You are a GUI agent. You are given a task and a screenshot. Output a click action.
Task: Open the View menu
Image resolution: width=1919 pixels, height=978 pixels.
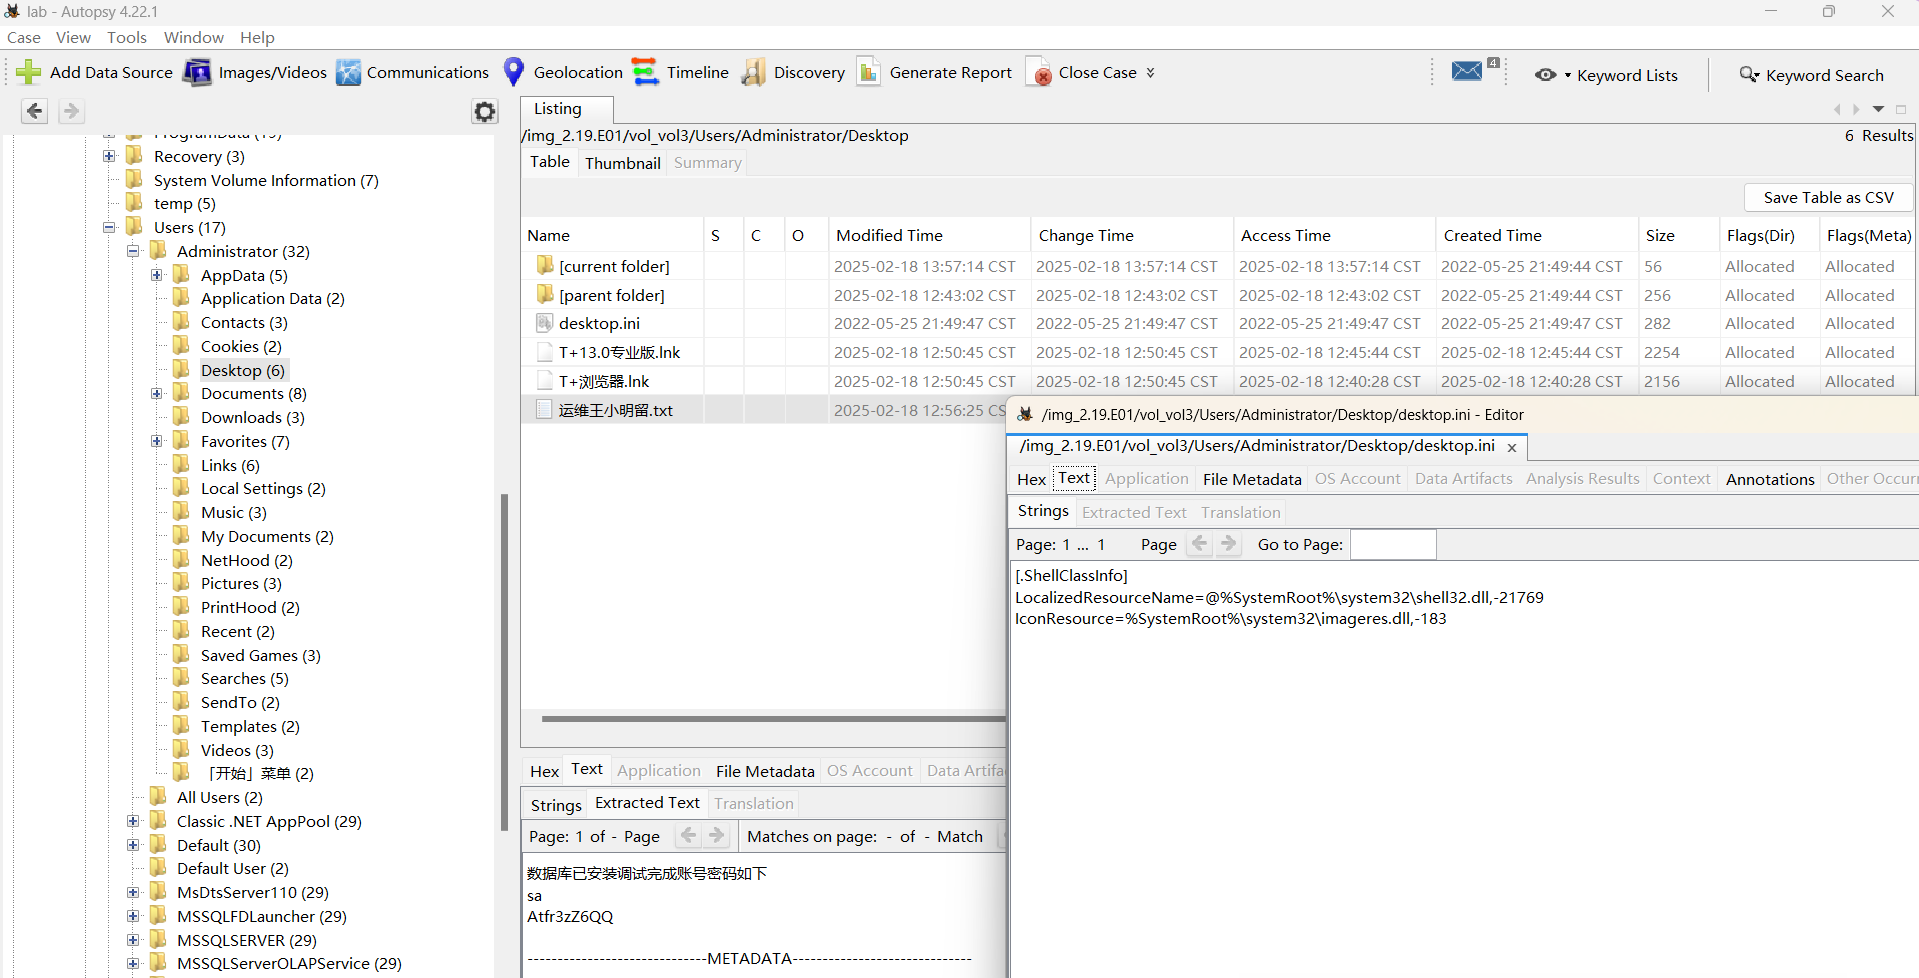pos(73,37)
